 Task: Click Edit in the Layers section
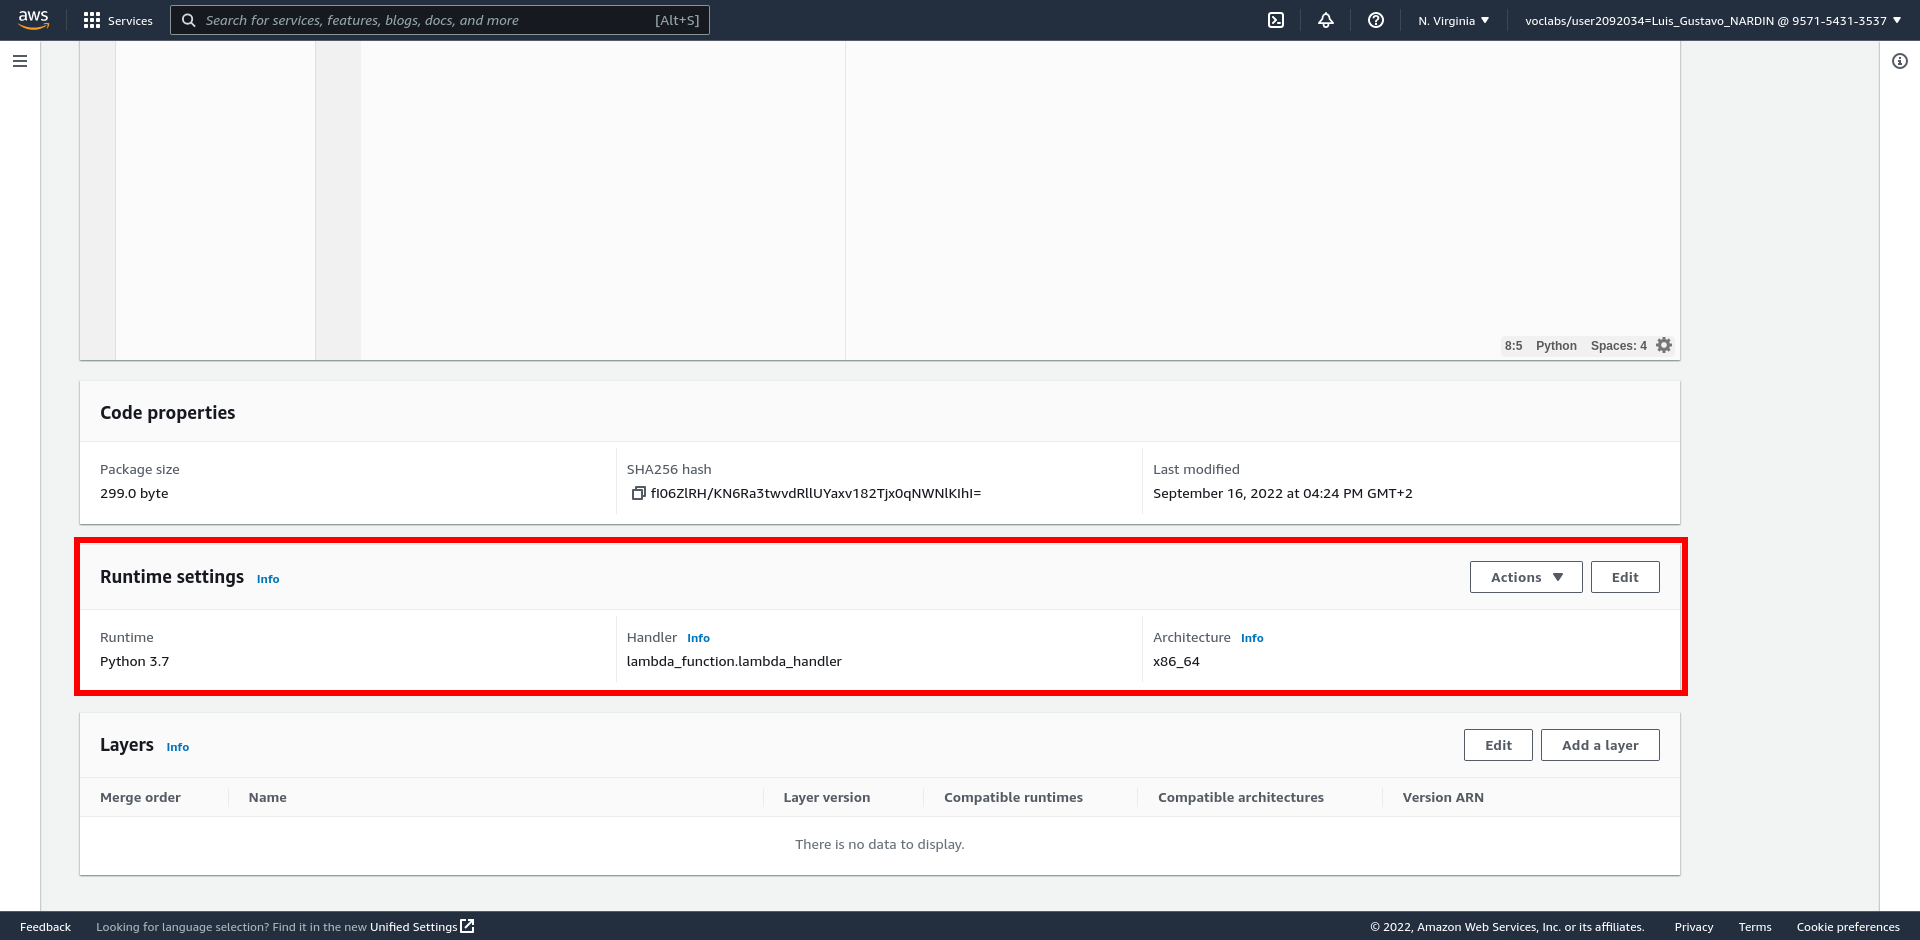point(1497,745)
